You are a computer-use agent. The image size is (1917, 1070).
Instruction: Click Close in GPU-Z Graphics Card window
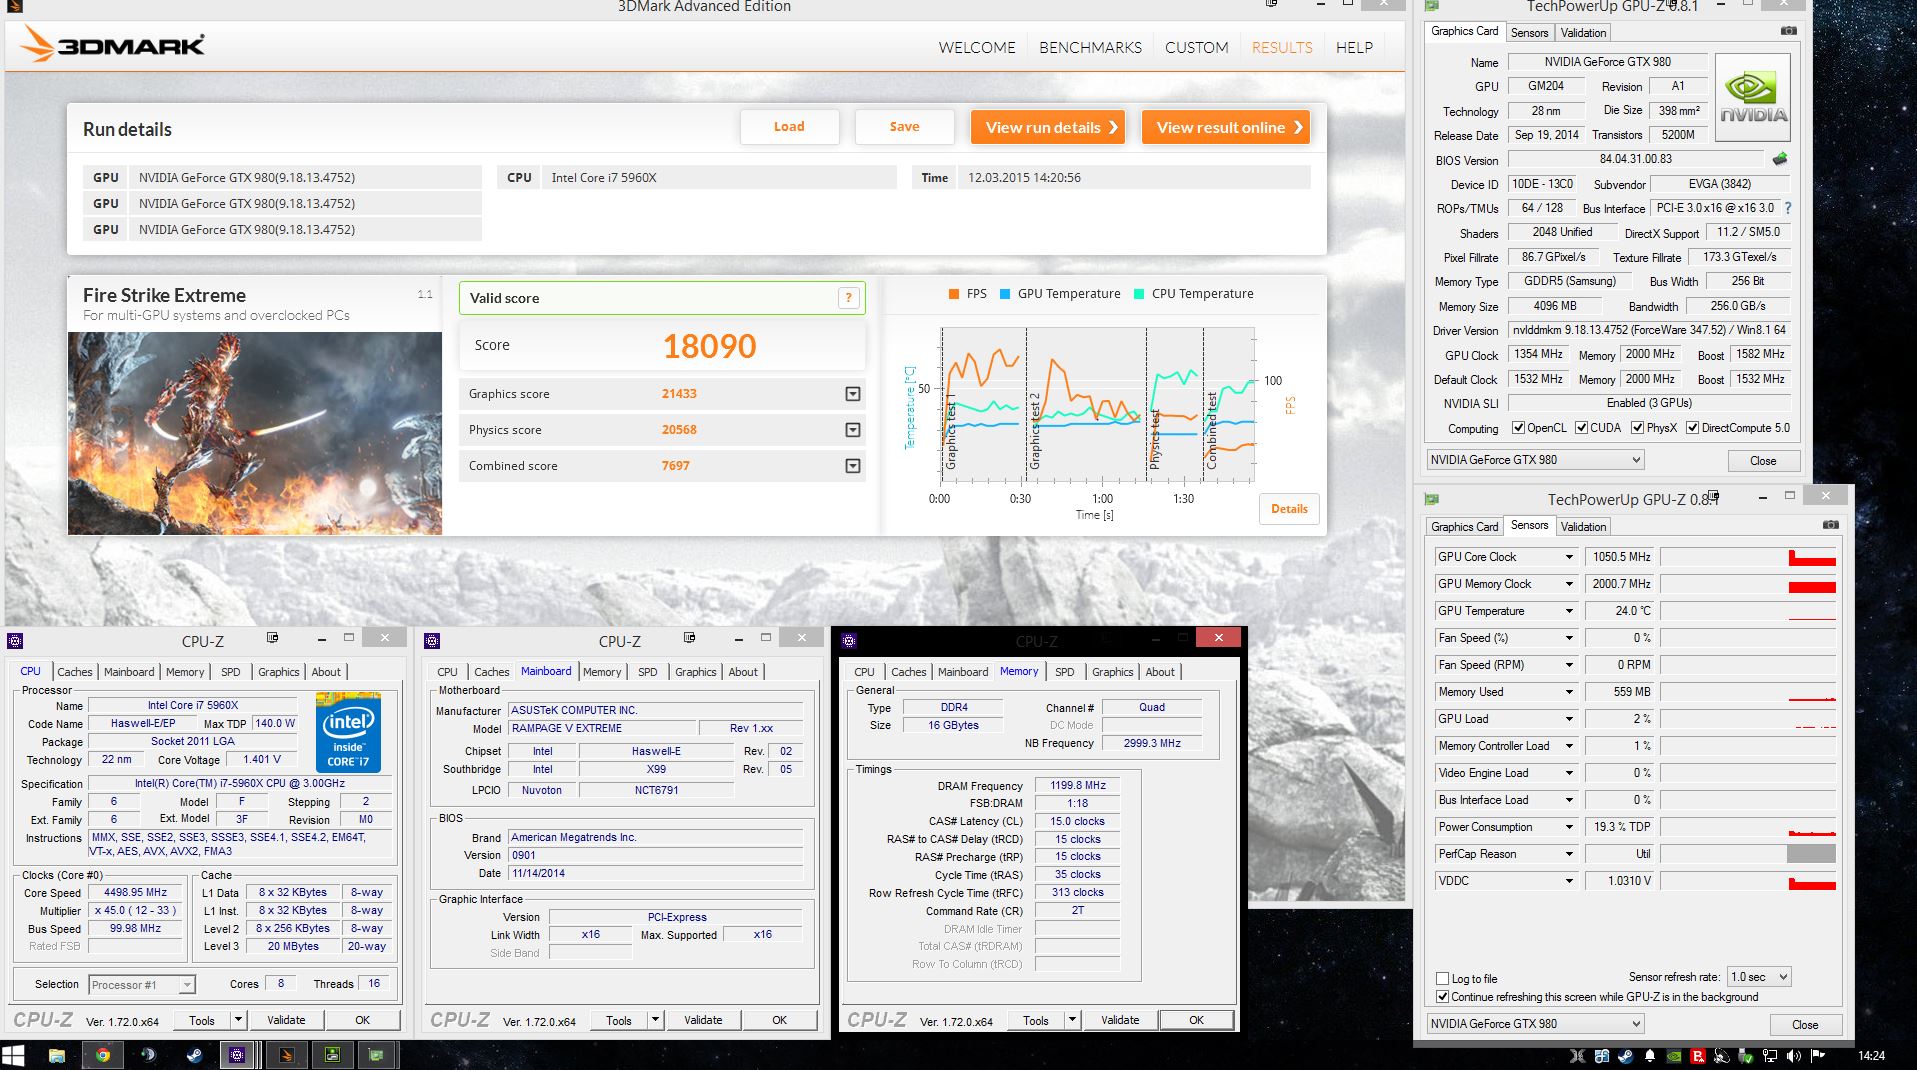click(1763, 461)
